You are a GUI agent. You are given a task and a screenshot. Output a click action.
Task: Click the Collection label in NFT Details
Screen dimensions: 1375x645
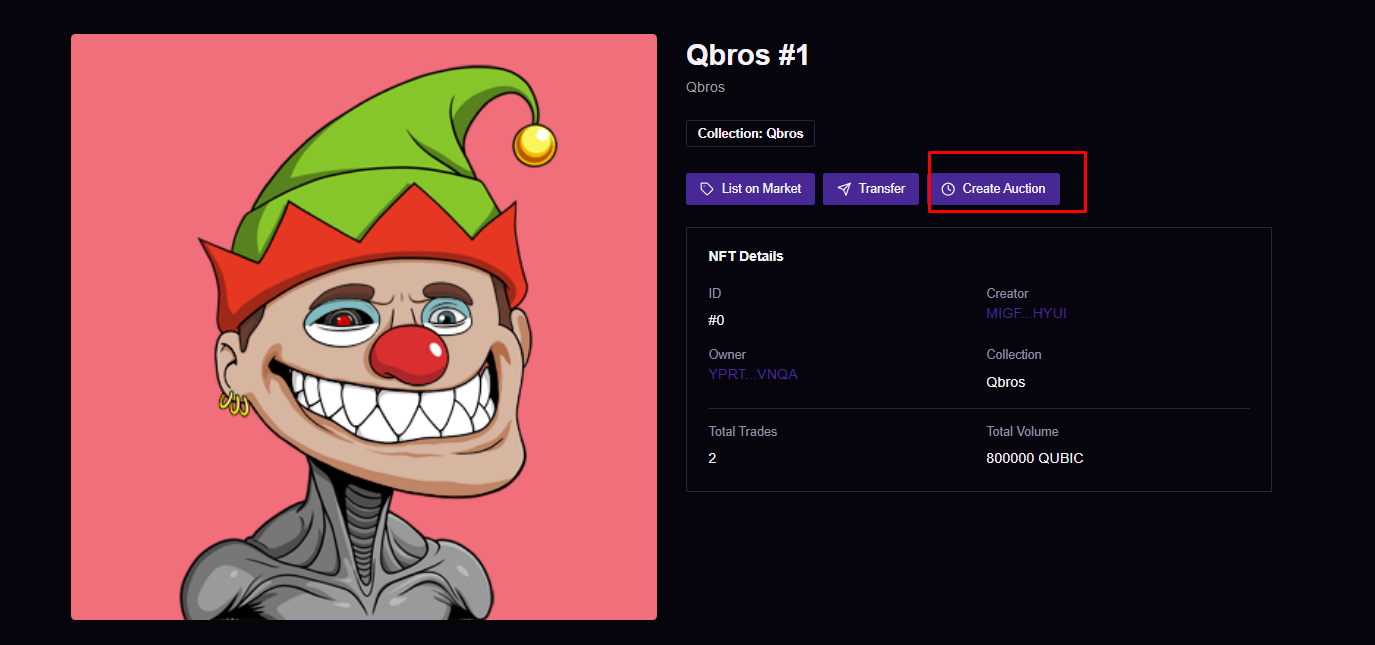coord(1014,355)
